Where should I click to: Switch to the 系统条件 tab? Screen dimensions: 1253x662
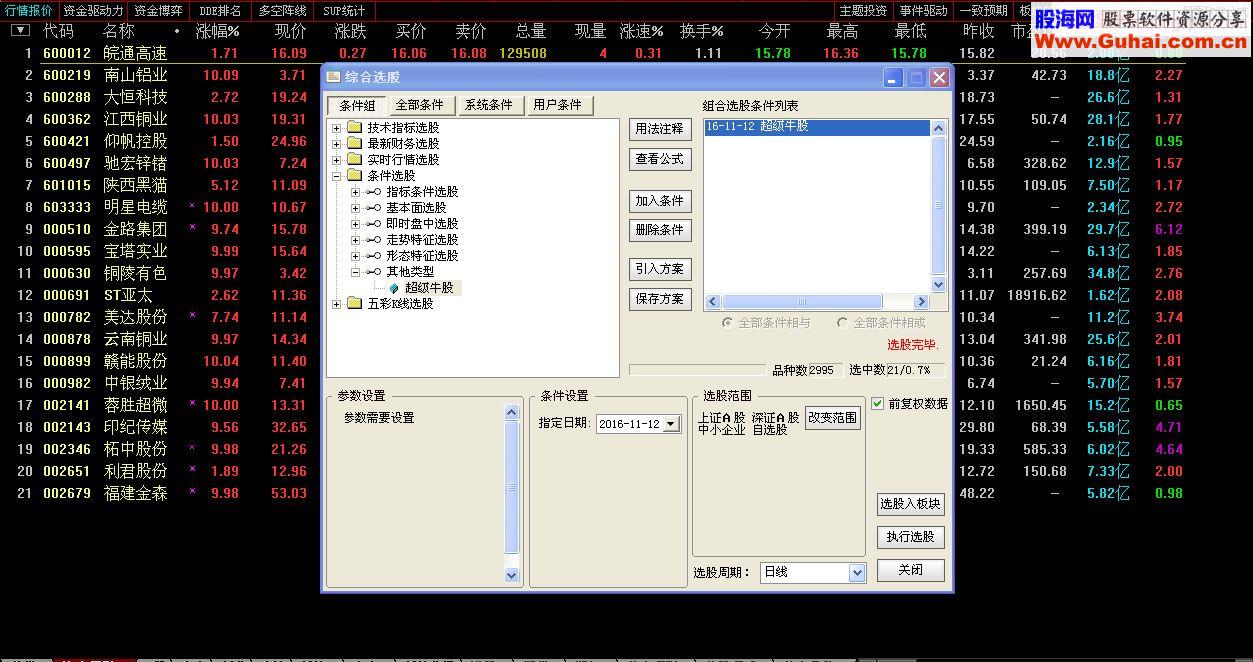point(489,105)
